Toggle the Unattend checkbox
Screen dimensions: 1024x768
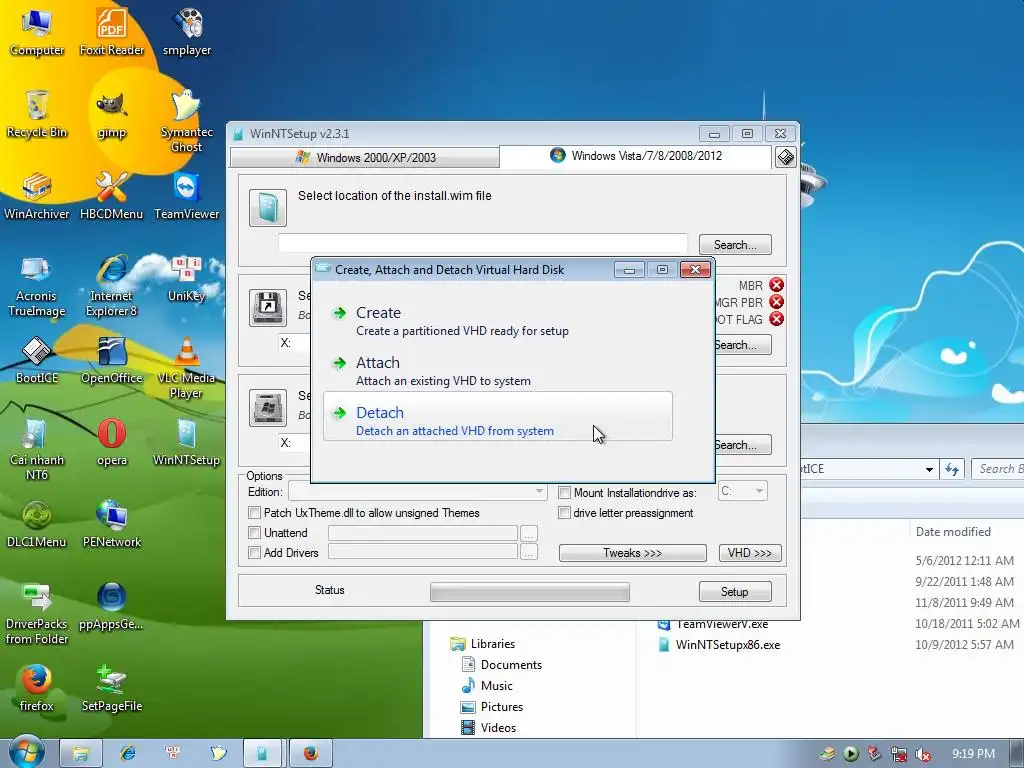click(255, 533)
